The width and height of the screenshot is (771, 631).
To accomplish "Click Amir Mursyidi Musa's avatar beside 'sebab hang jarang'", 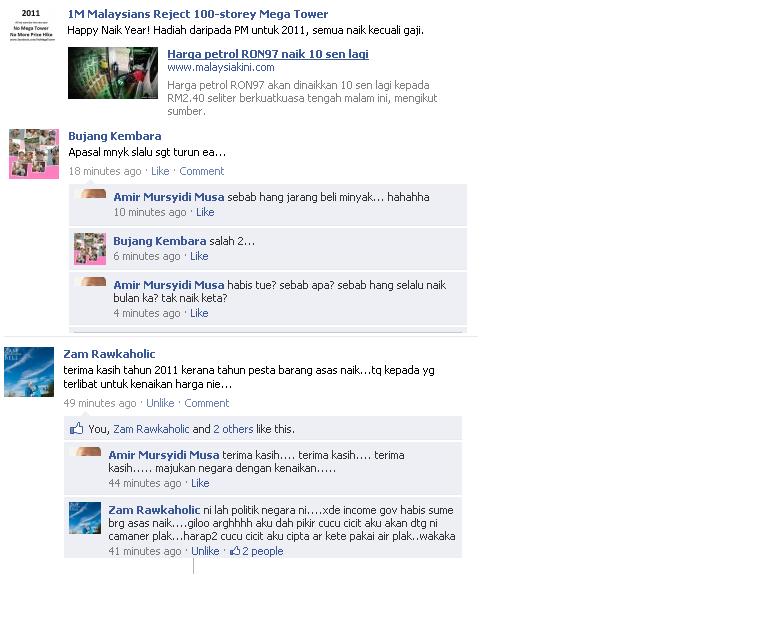I will [93, 194].
